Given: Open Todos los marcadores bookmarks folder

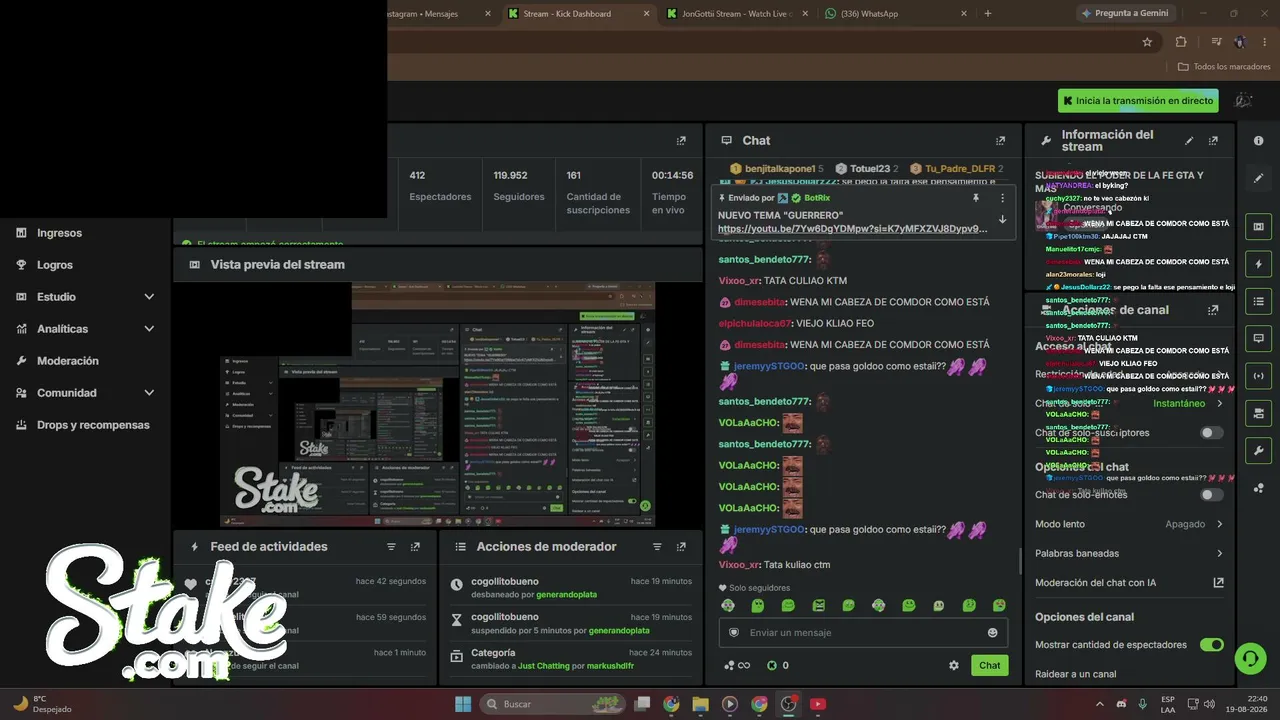Looking at the screenshot, I should pos(1224,67).
